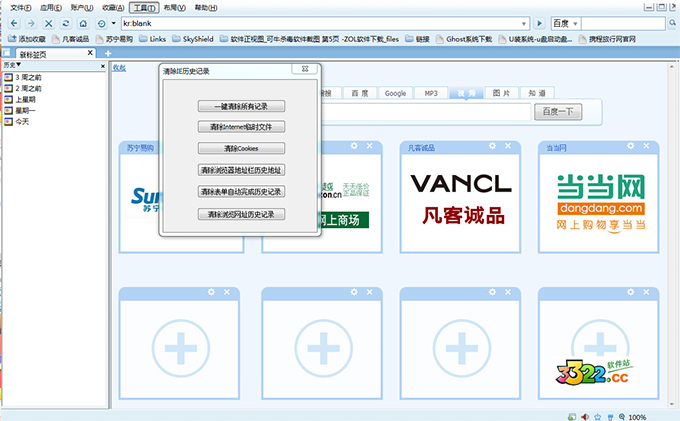This screenshot has height=421, width=680.
Task: Click the tab list icon left of tabs
Action: click(7, 53)
